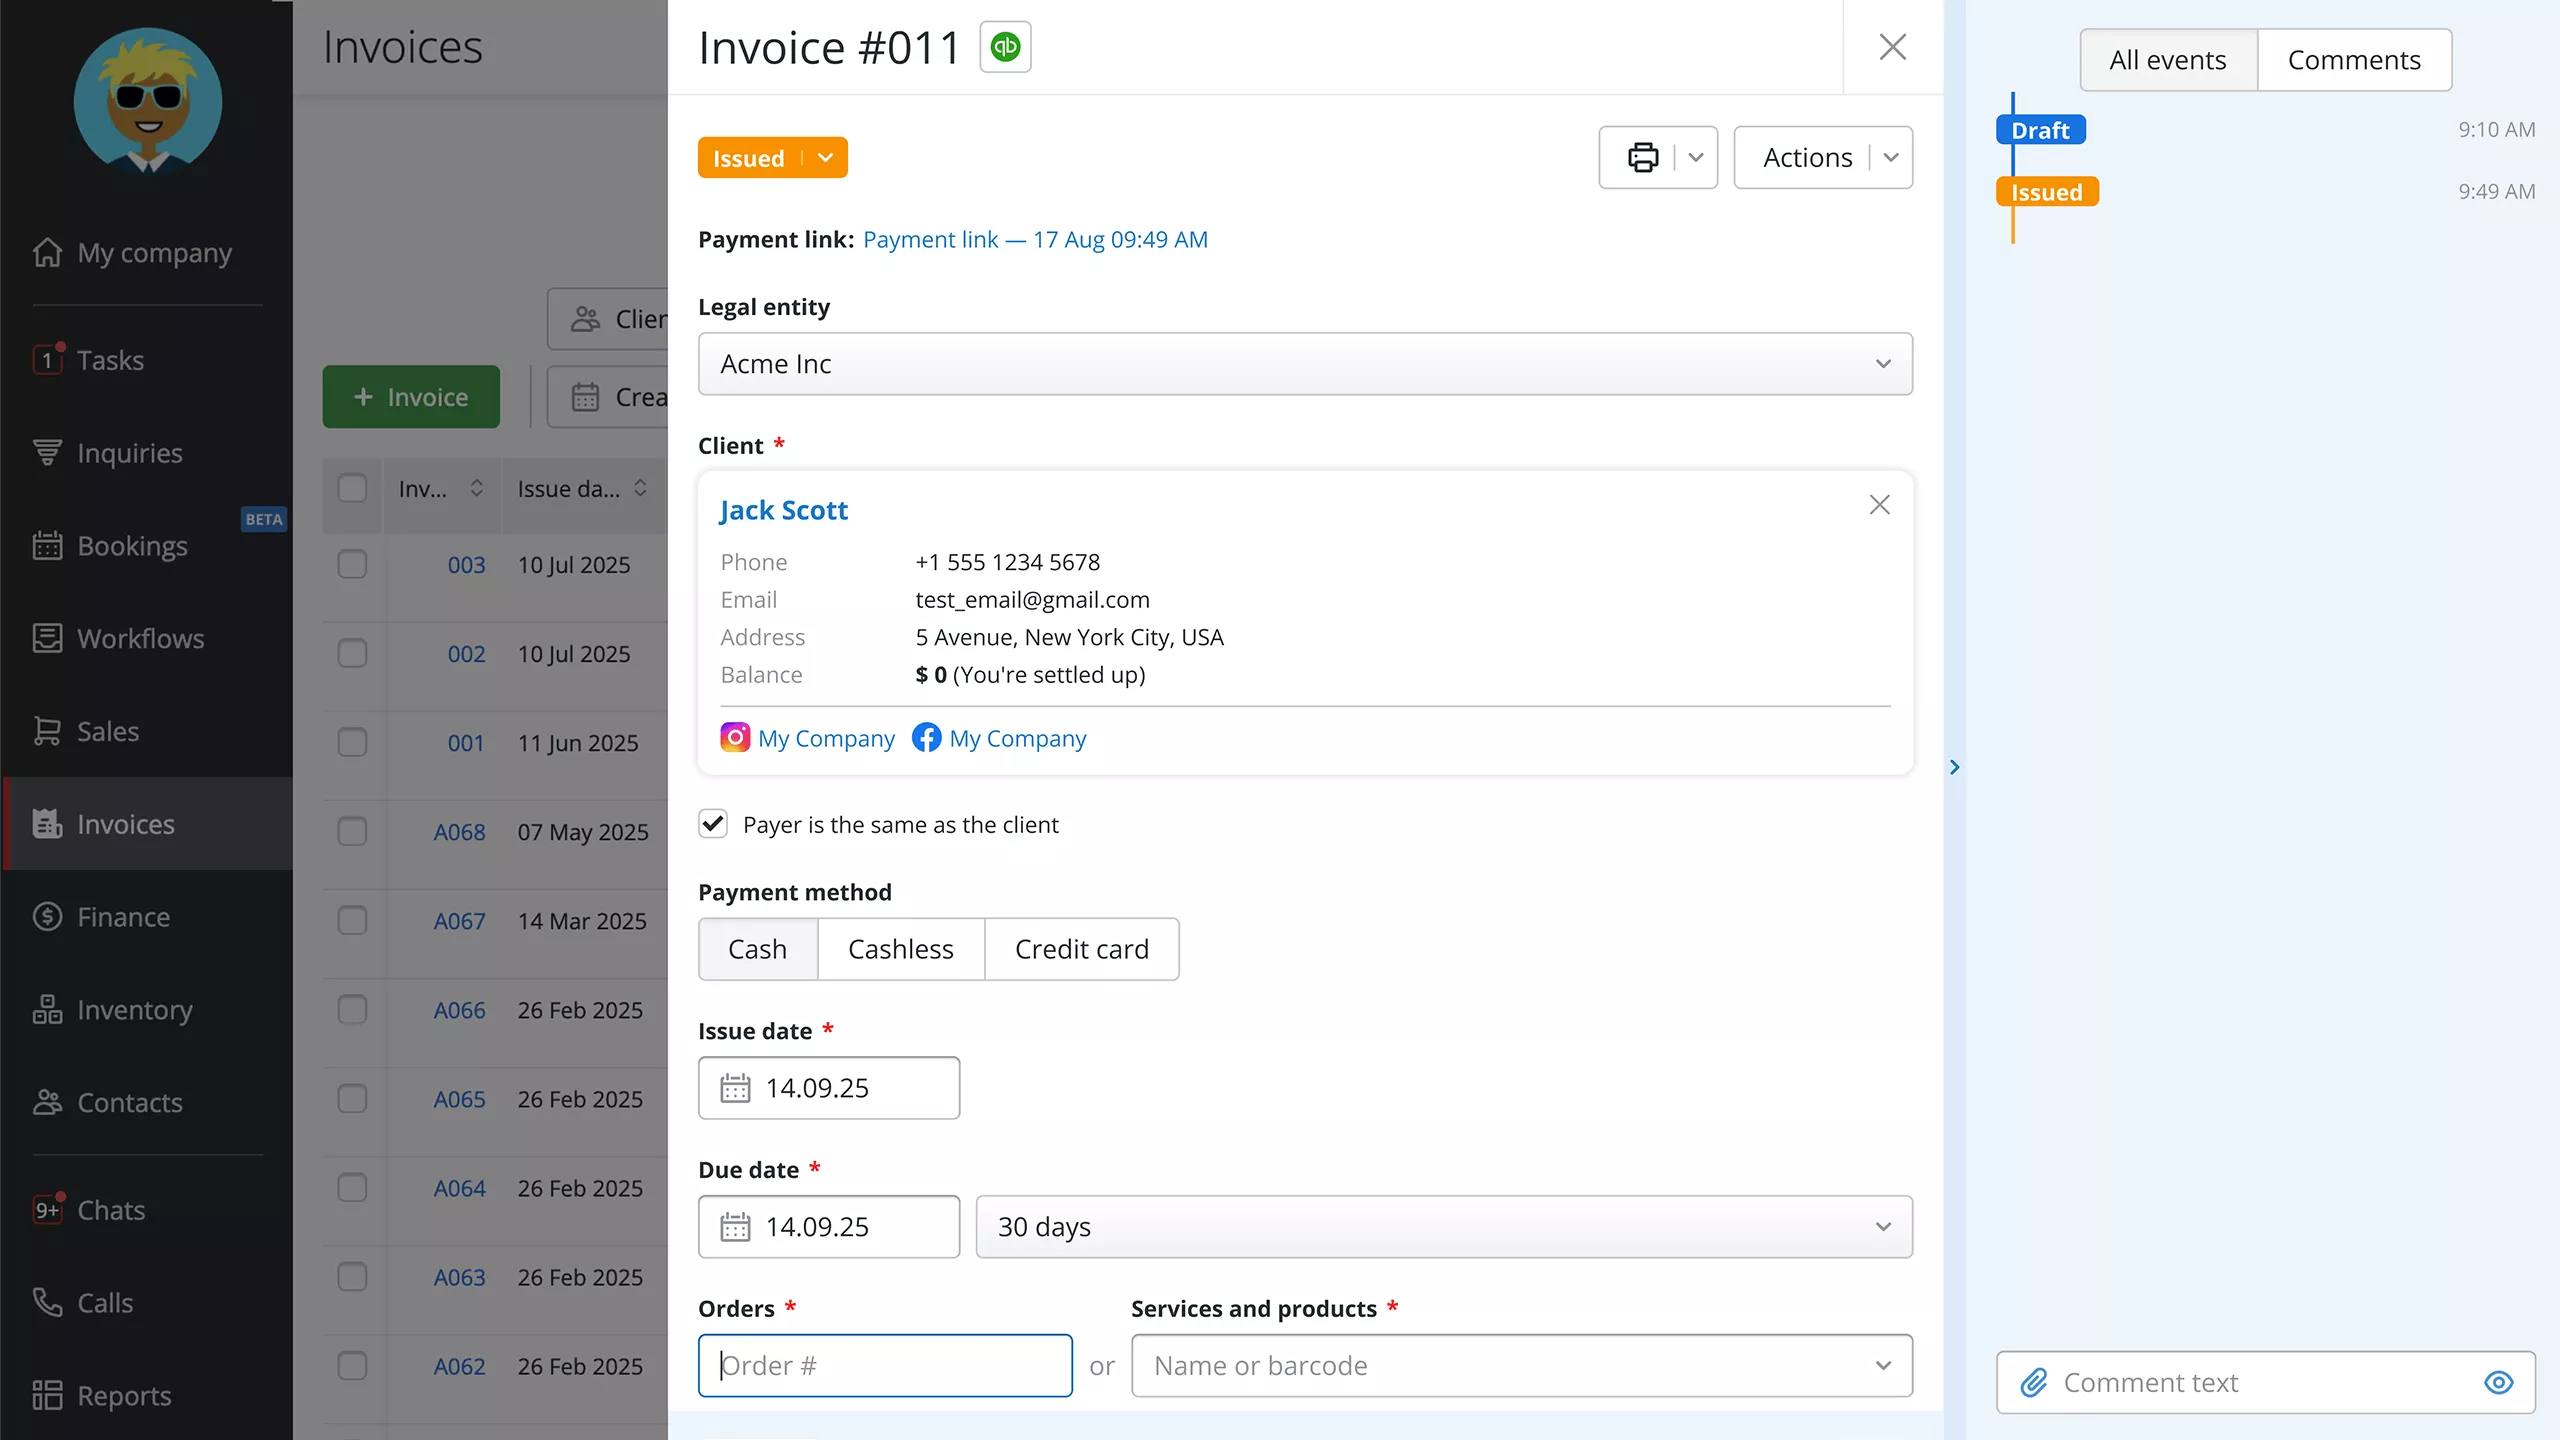
Task: Open My Company Instagram profile icon
Action: tap(735, 738)
